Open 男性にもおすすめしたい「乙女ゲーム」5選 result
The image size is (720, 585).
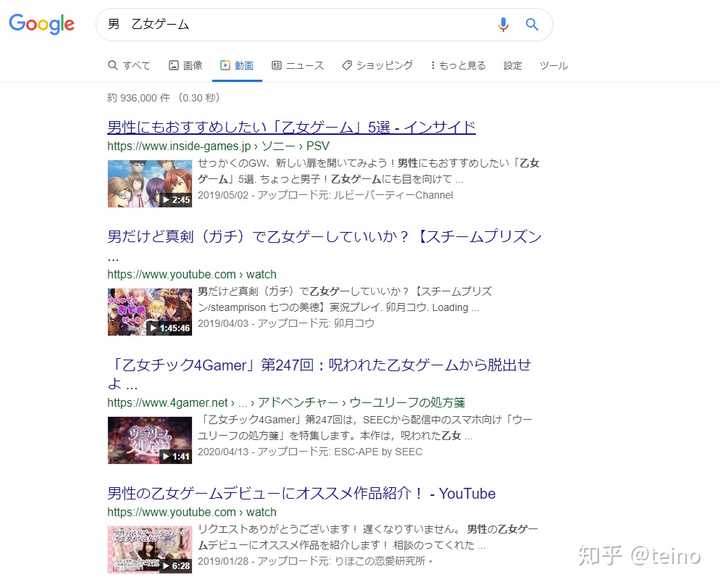pos(291,127)
